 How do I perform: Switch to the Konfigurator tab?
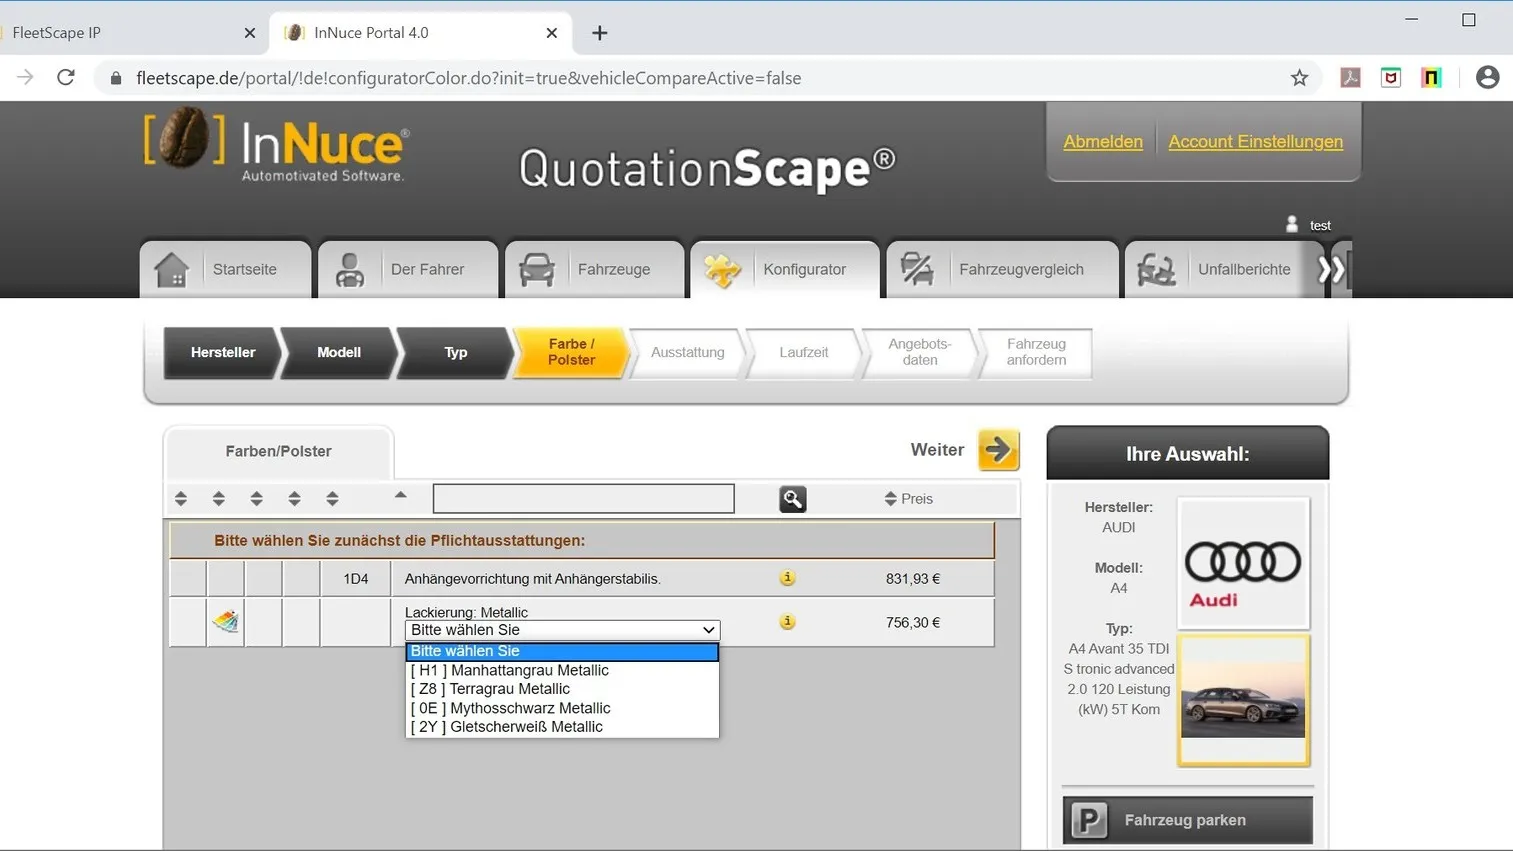[x=785, y=269]
